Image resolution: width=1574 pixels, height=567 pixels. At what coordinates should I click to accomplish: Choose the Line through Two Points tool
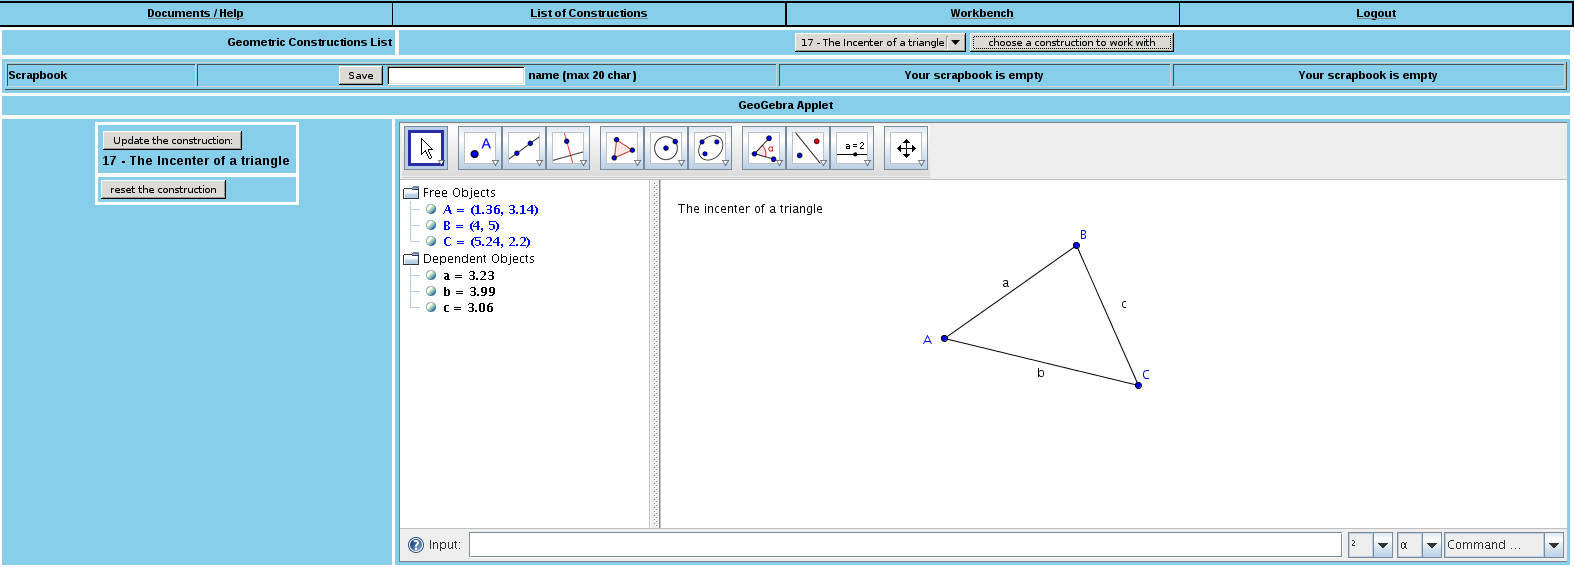(x=524, y=148)
